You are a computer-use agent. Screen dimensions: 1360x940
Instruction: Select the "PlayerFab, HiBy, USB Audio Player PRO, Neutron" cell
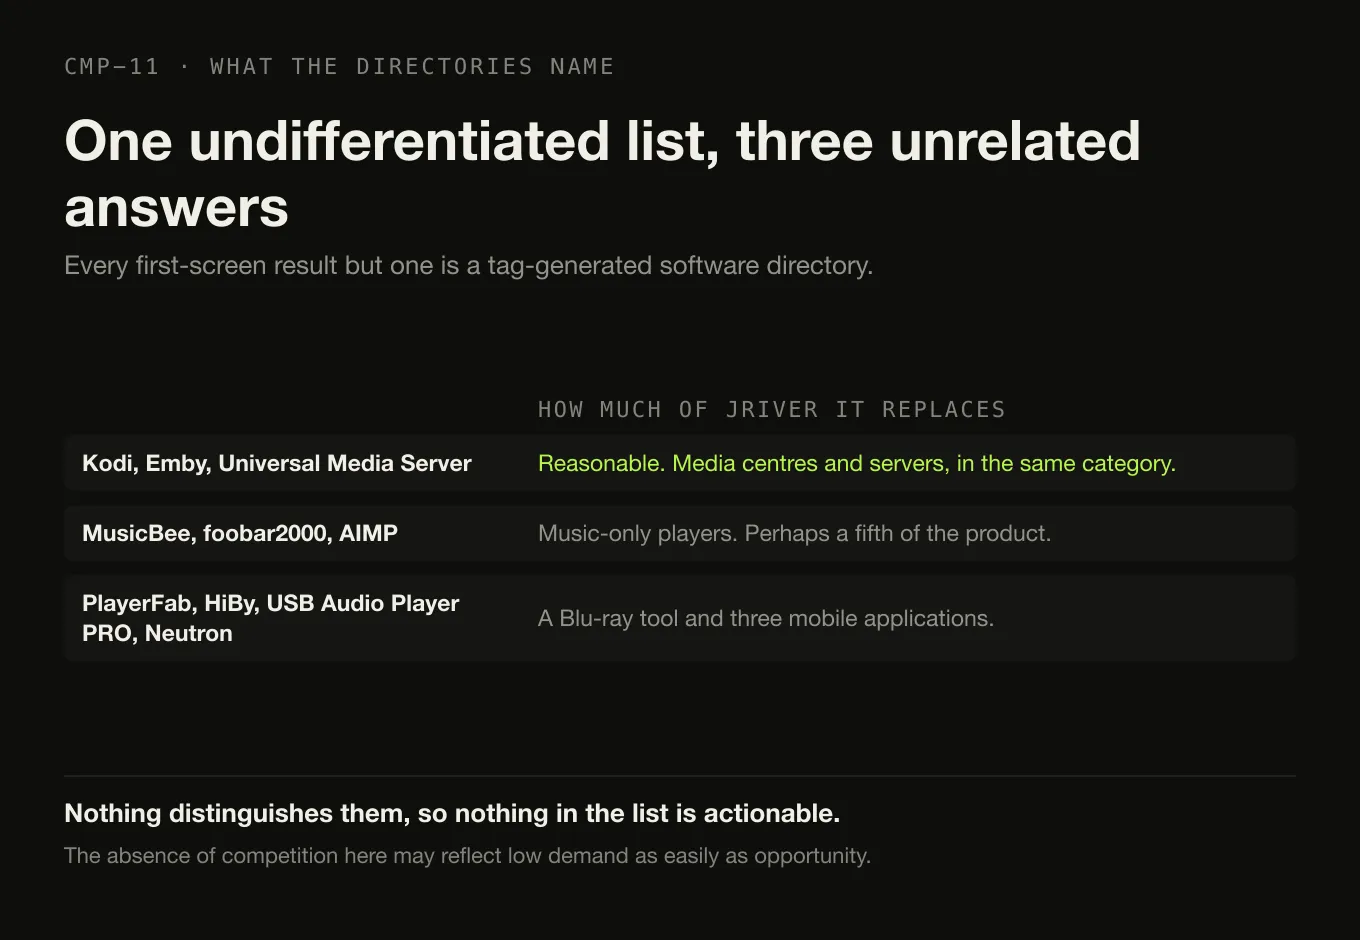[271, 618]
